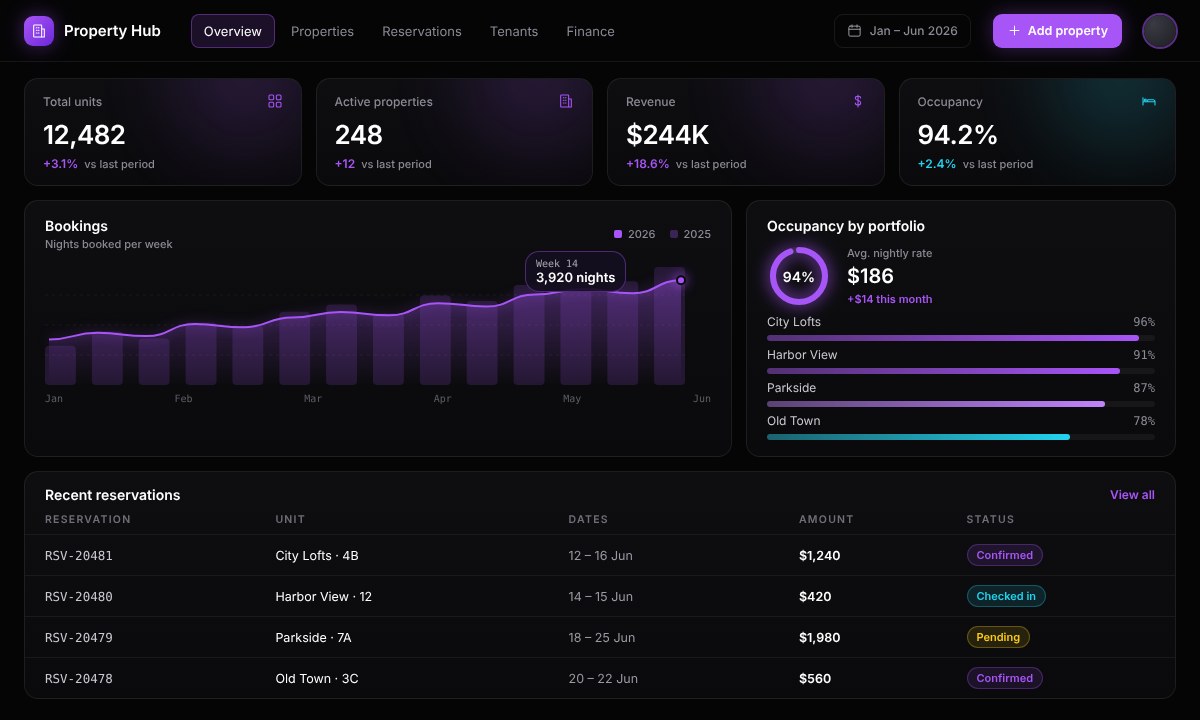
Task: Click the Active properties value 248
Action: click(359, 135)
